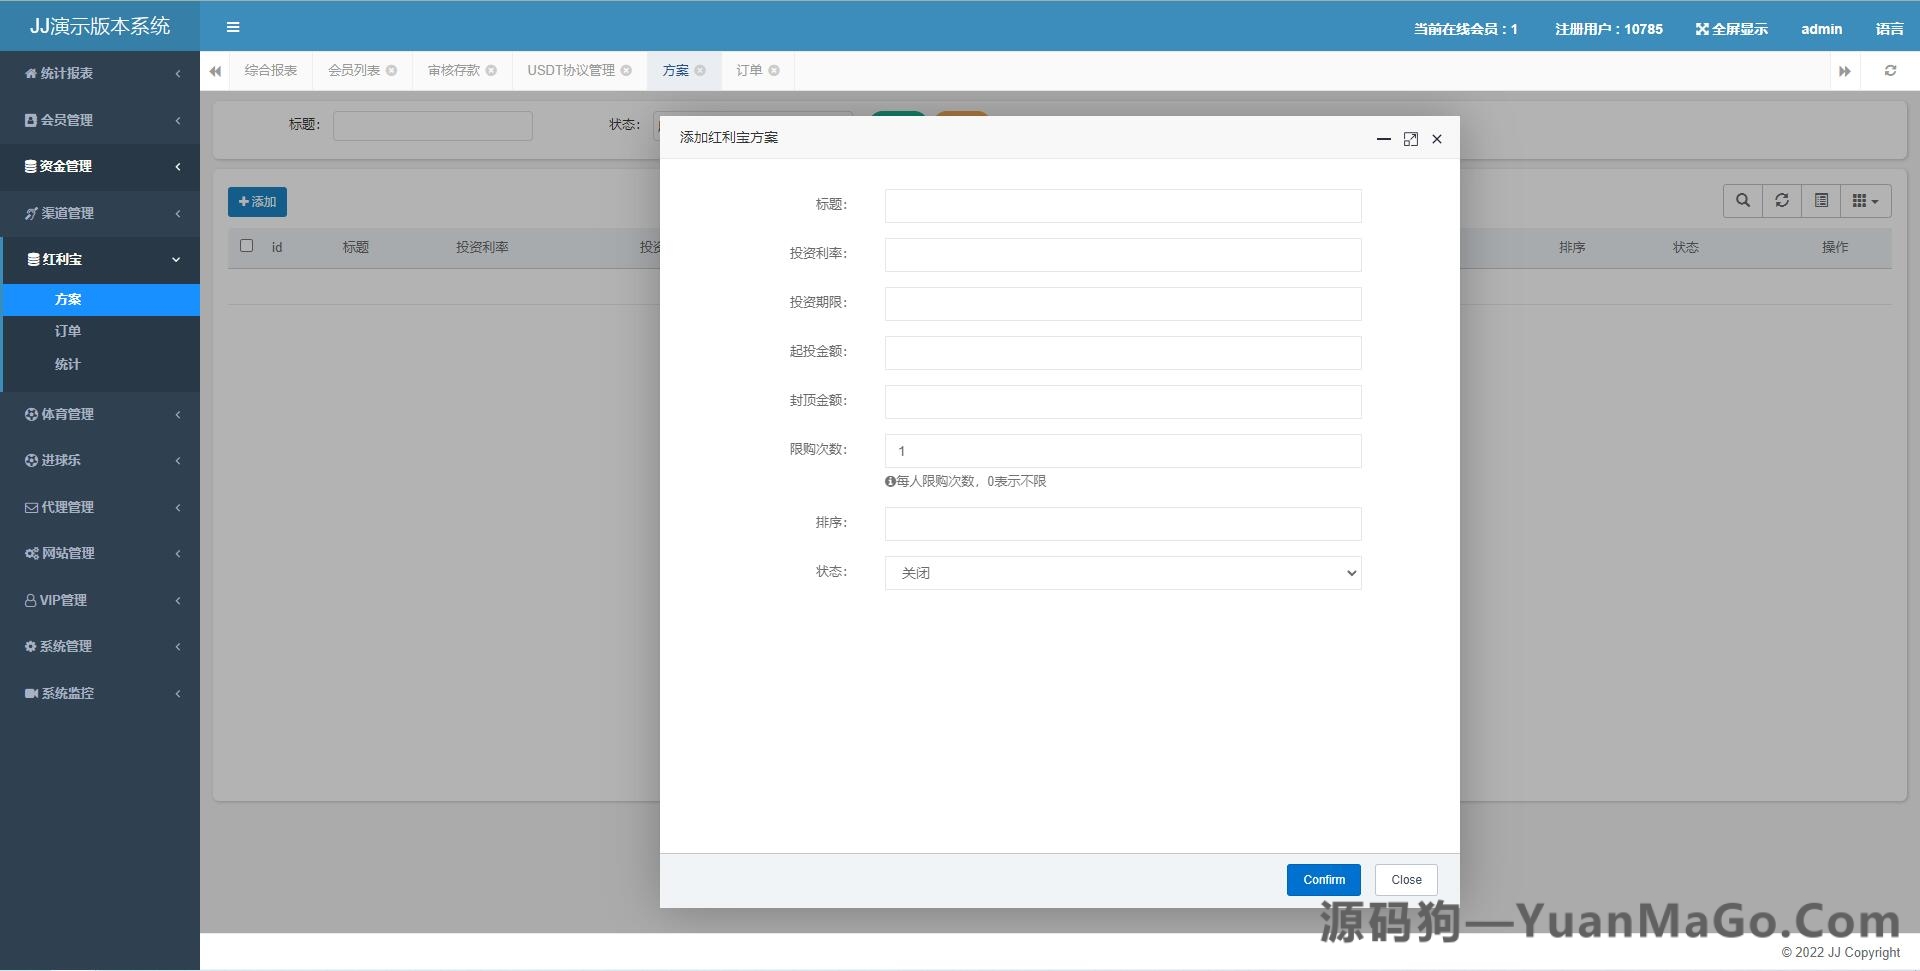The width and height of the screenshot is (1920, 971).
Task: Click the refresh icon above the data table
Action: 1781,200
